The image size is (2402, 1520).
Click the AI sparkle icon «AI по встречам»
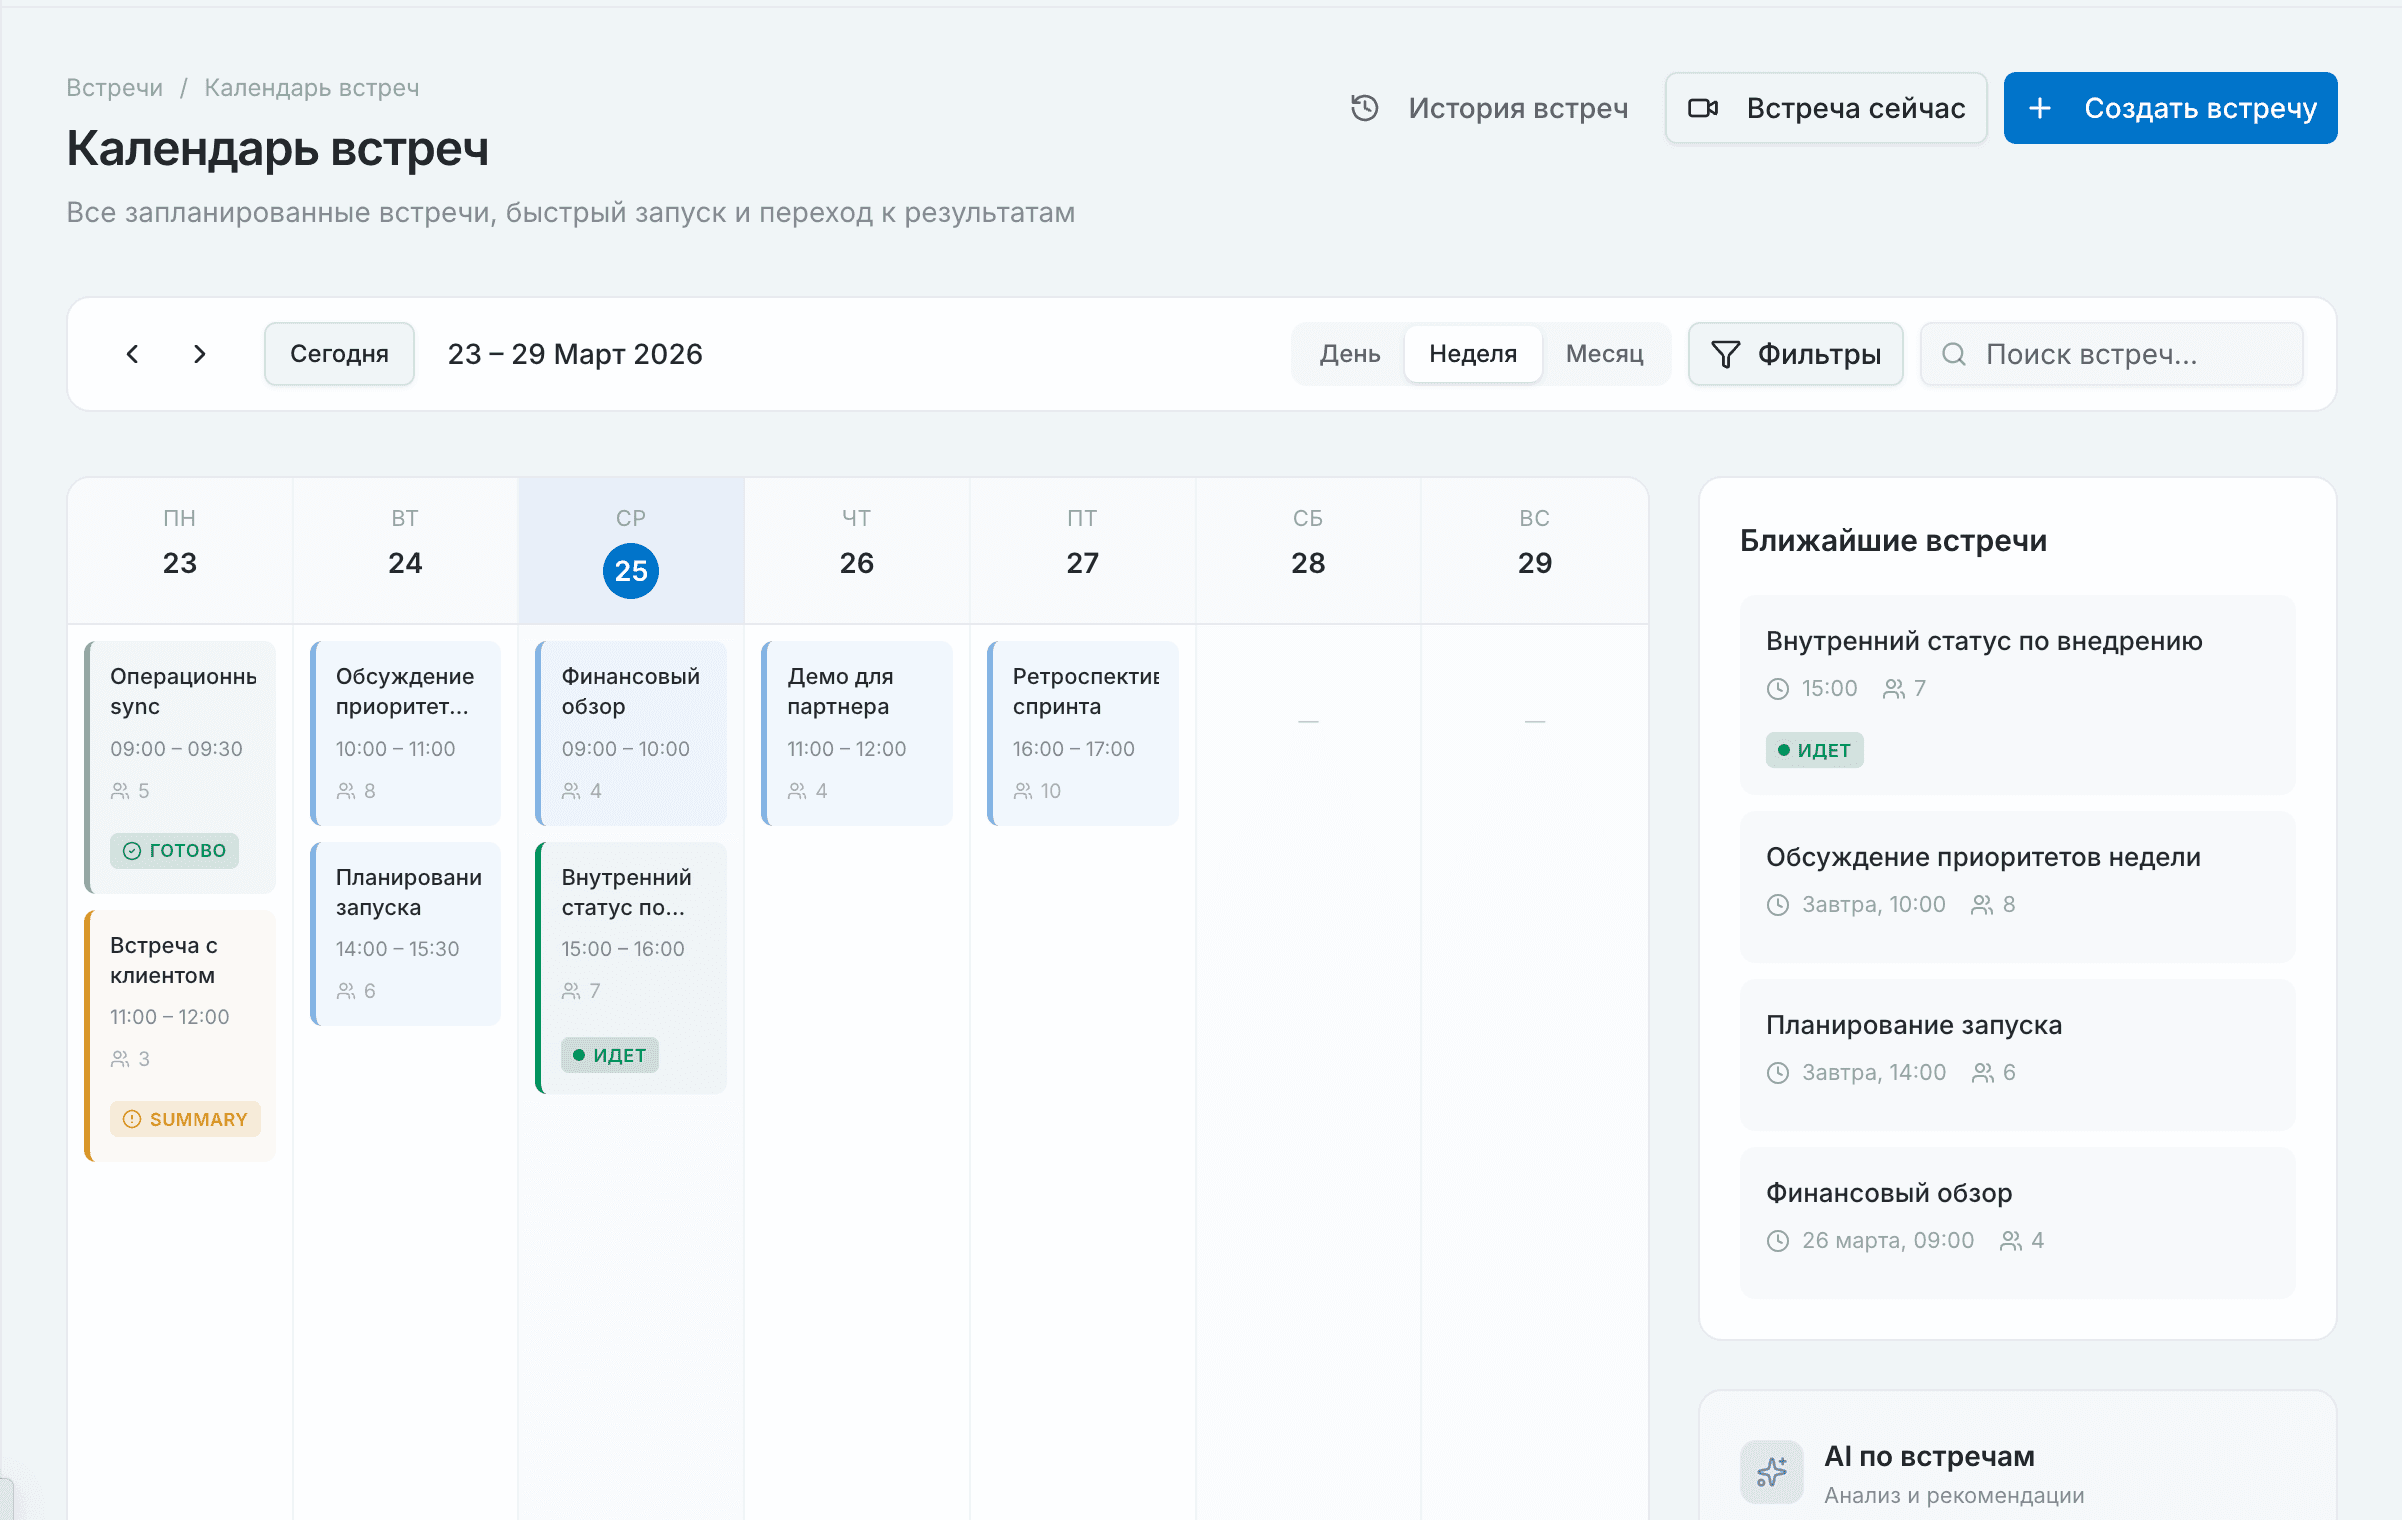(1771, 1471)
